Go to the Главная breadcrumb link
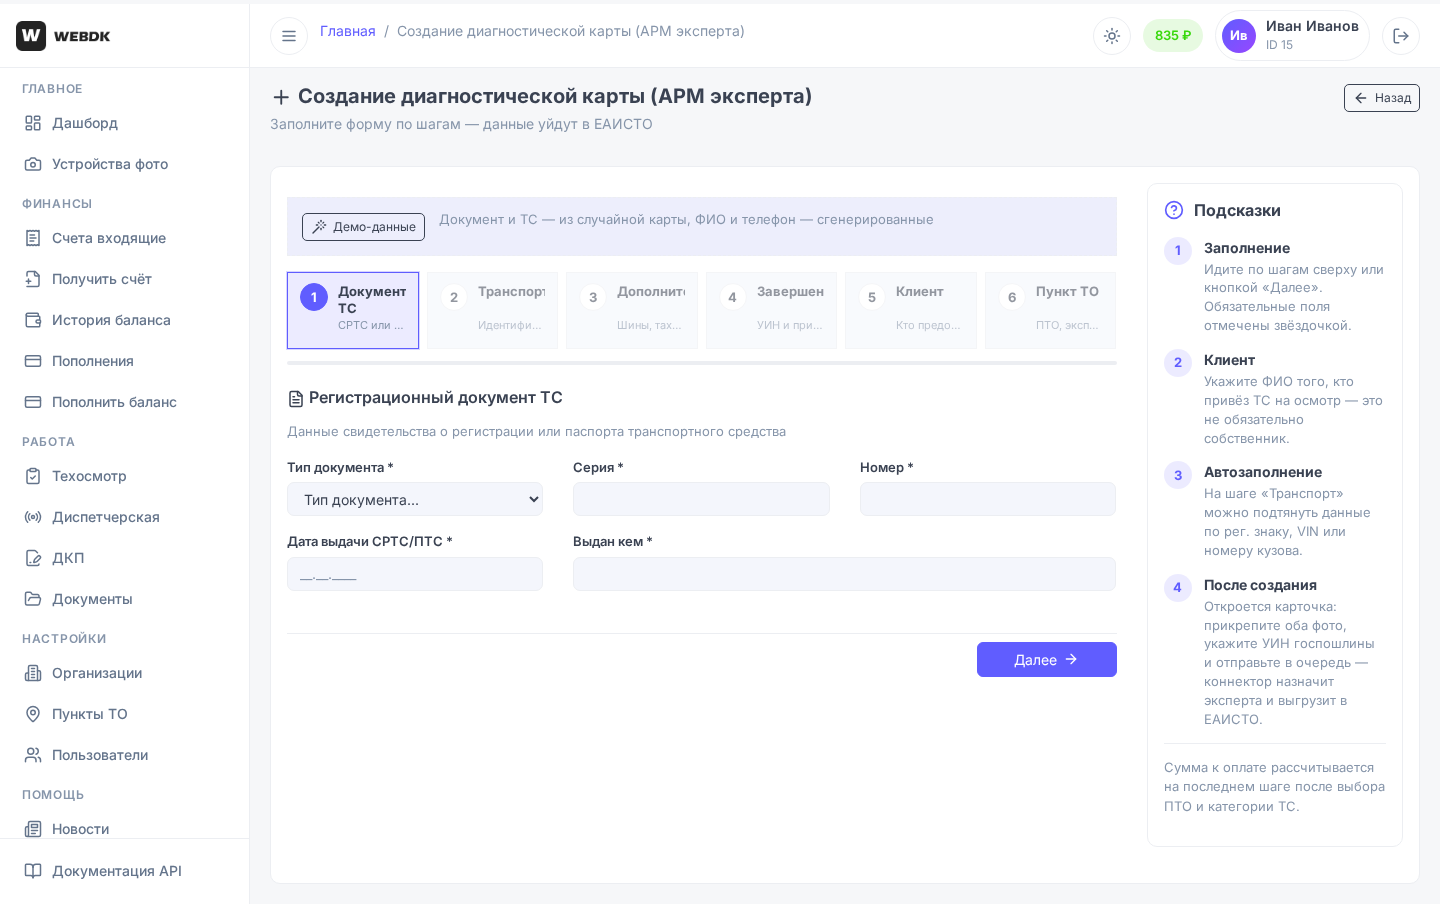 point(348,31)
